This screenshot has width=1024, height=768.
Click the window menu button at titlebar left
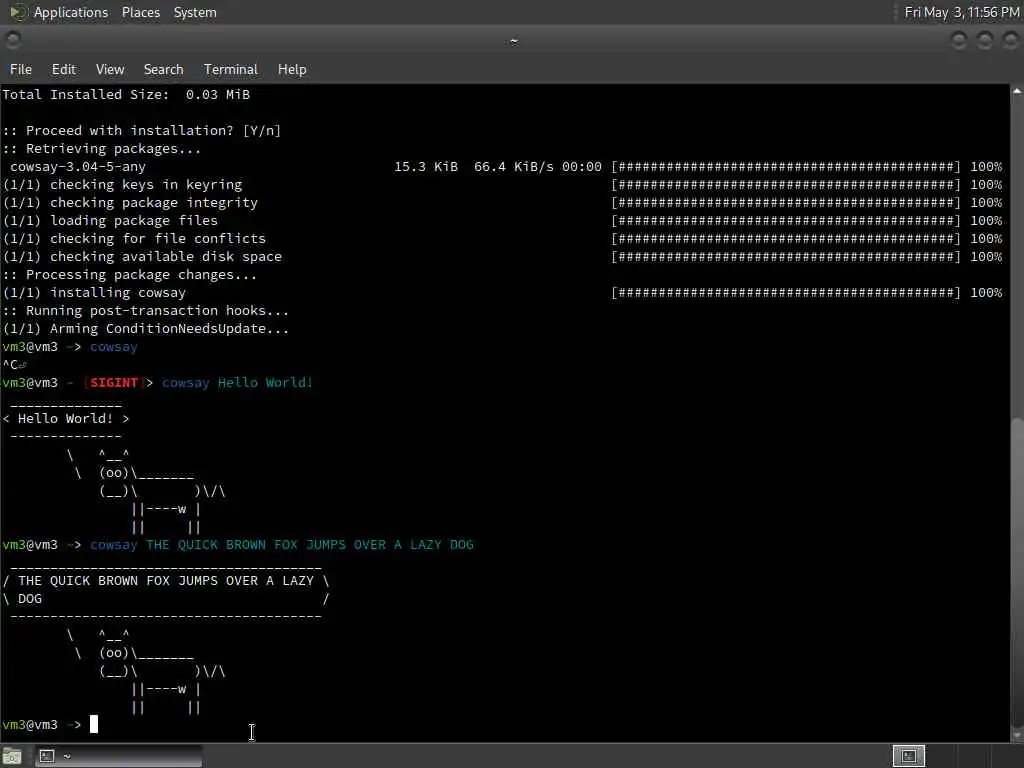(x=12, y=40)
